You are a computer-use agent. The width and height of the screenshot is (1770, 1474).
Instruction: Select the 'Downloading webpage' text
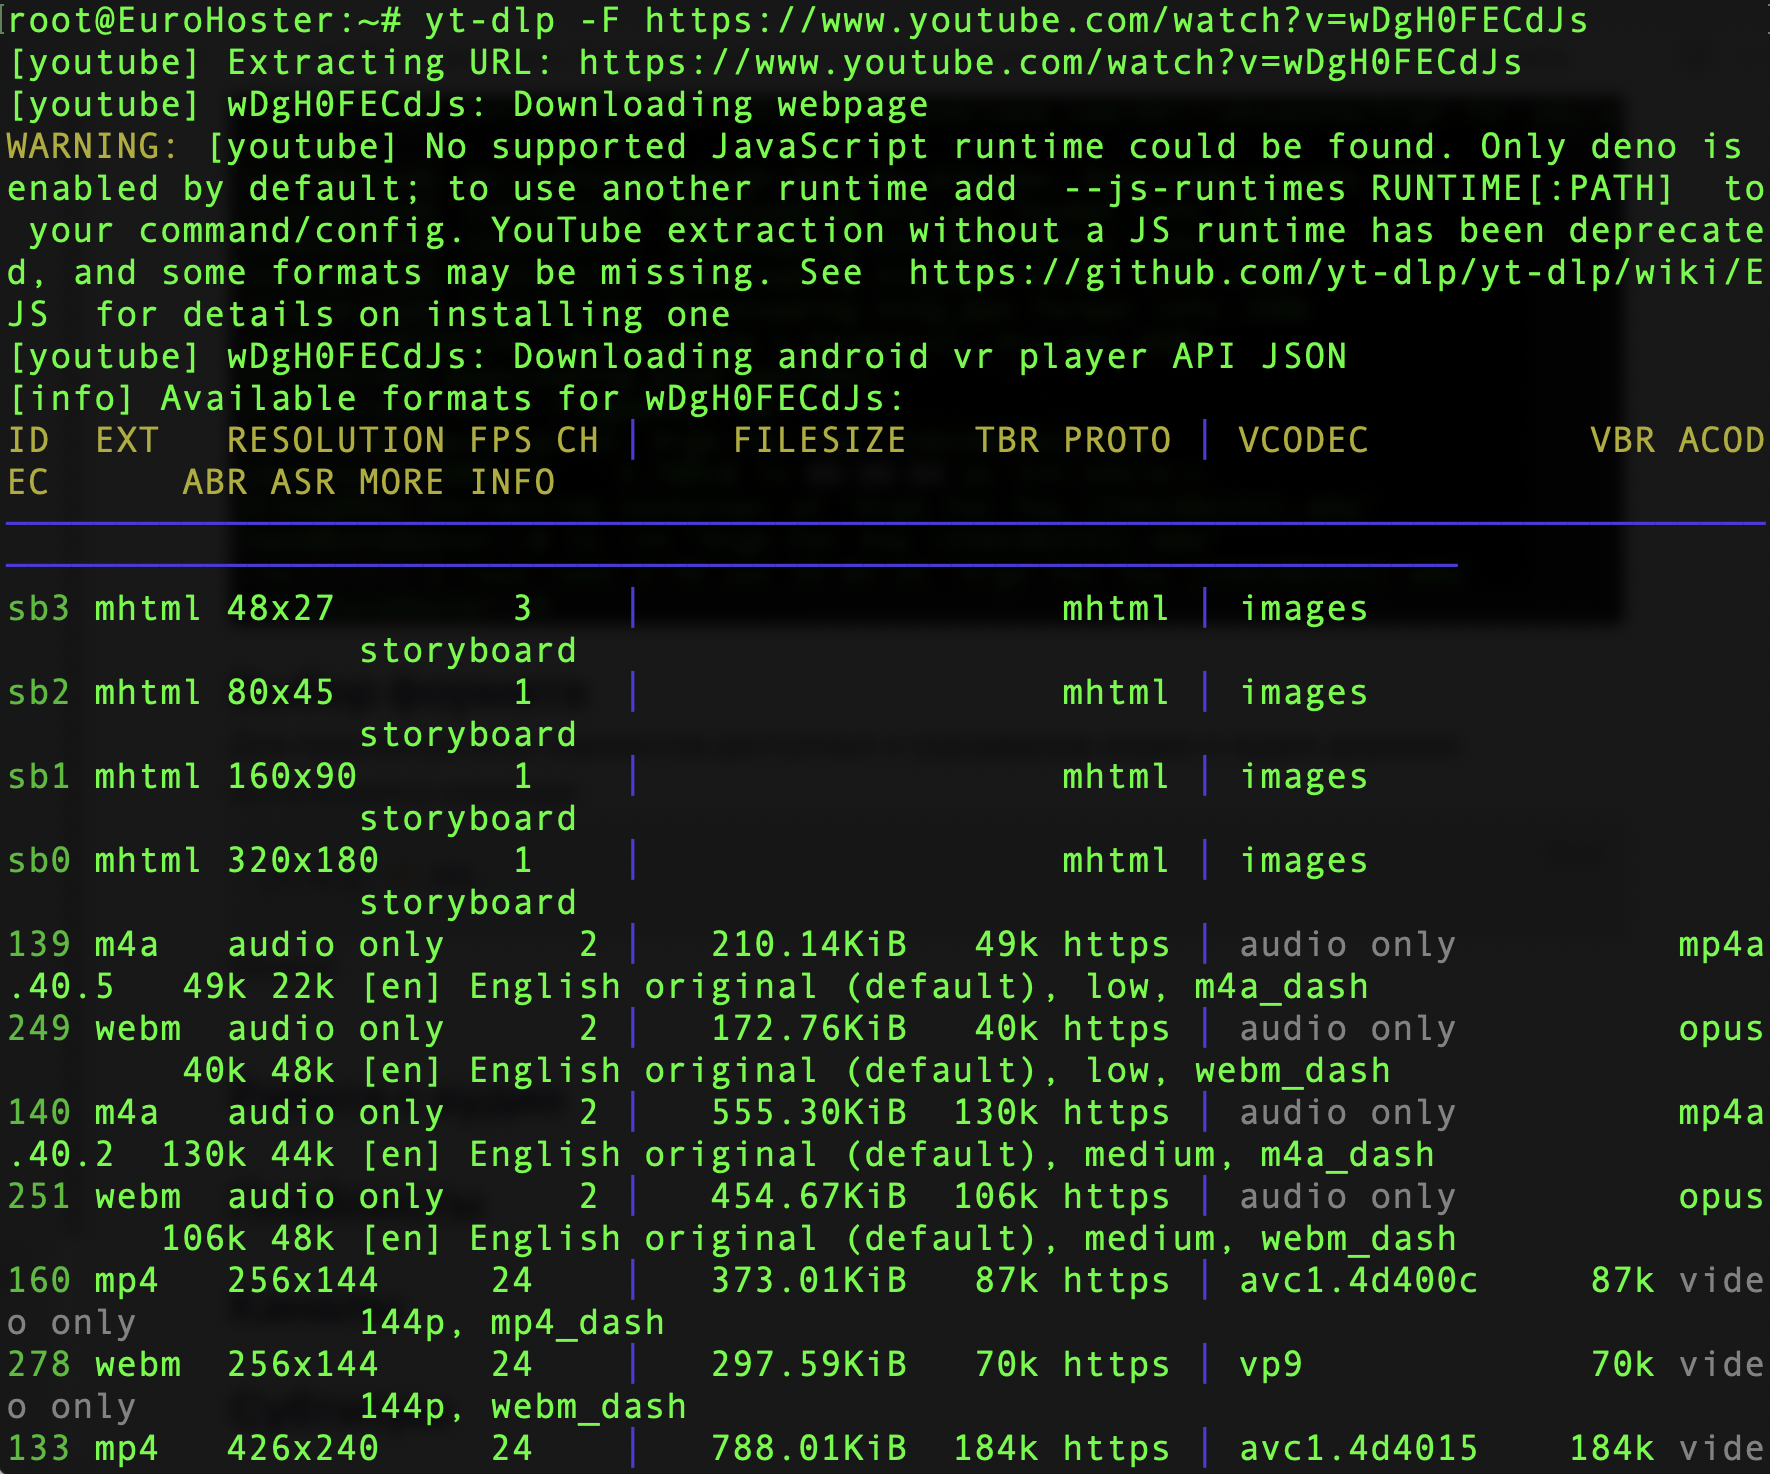(x=721, y=104)
